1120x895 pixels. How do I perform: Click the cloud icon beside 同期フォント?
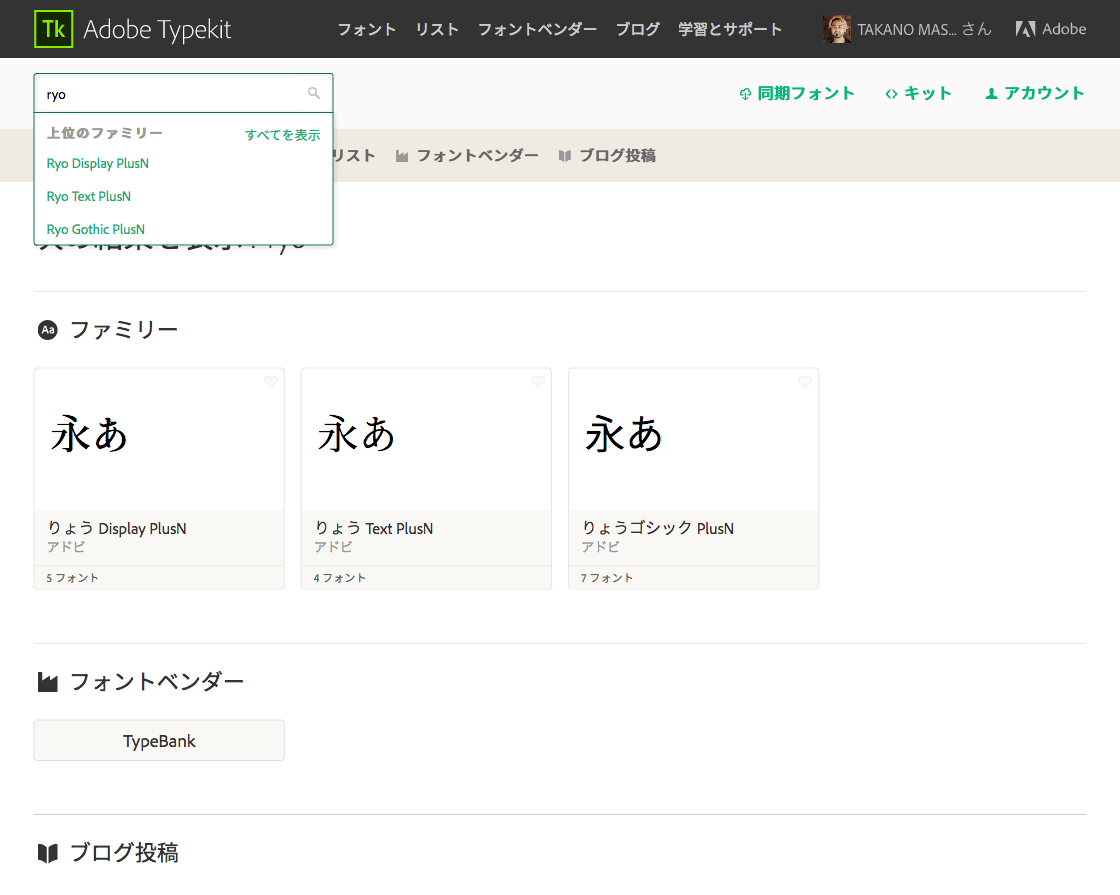tap(745, 94)
